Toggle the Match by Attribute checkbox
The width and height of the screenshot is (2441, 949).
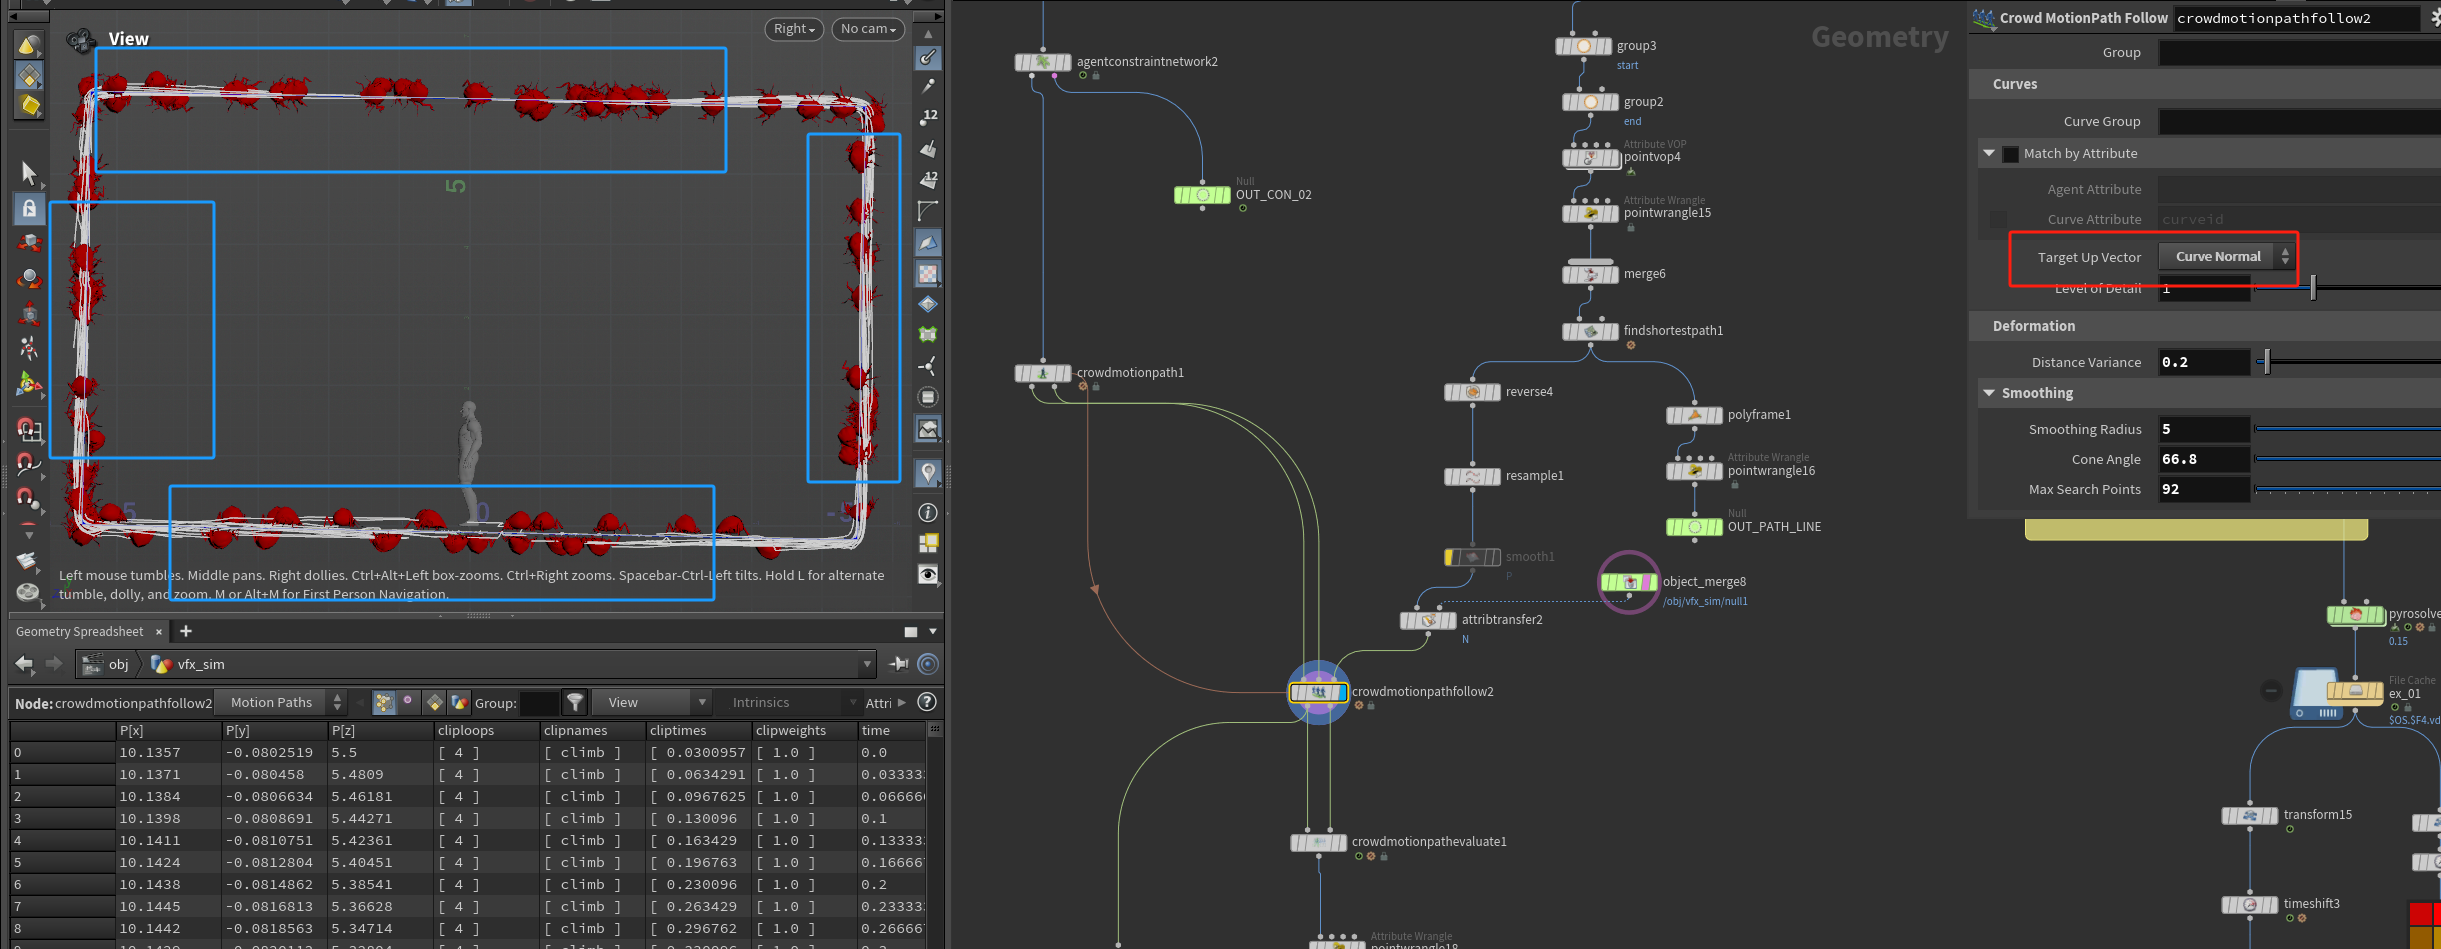coord(2011,154)
